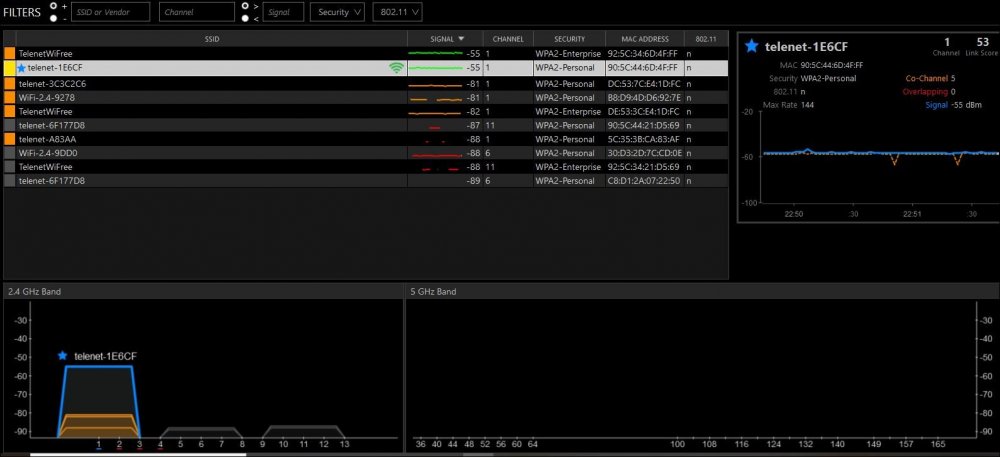Click the orange color box beside telenet-3C3C2C6
The height and width of the screenshot is (457, 1000).
(x=10, y=83)
